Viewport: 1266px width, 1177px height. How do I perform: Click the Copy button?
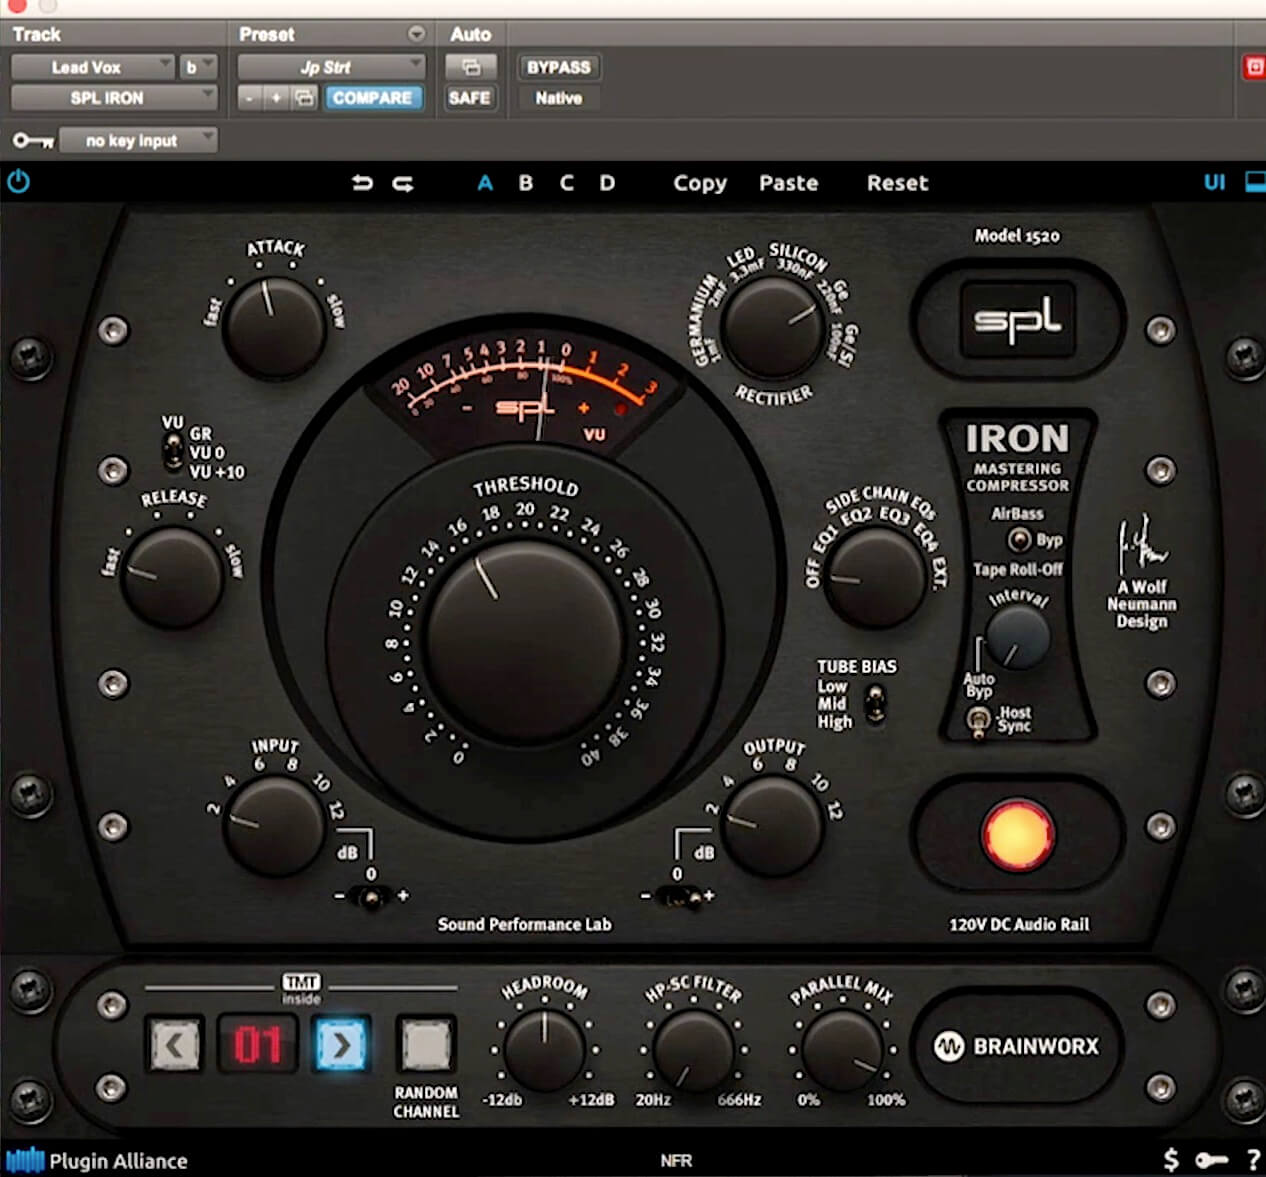[x=700, y=183]
